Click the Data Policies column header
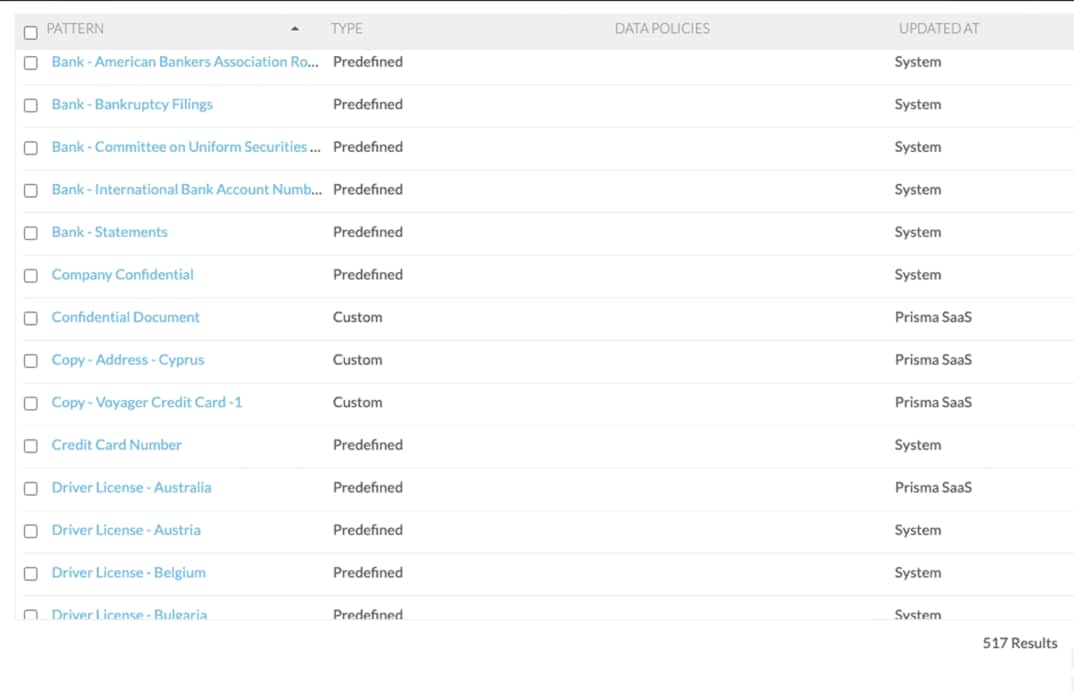Image resolution: width=1074 pixels, height=692 pixels. click(x=663, y=29)
